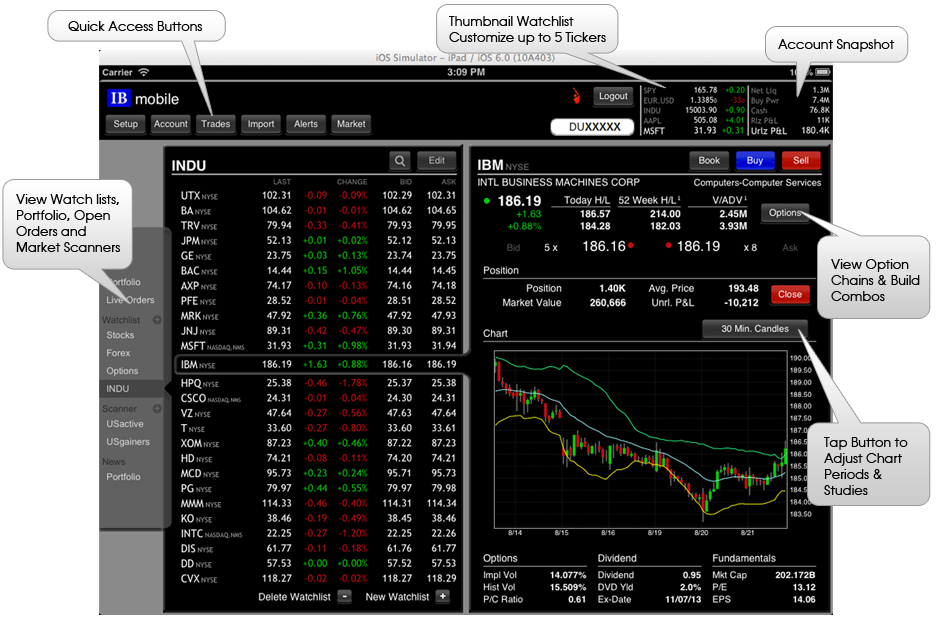Screen dimensions: 940x619
Task: Click Delete Watchlist text link
Action: [294, 597]
